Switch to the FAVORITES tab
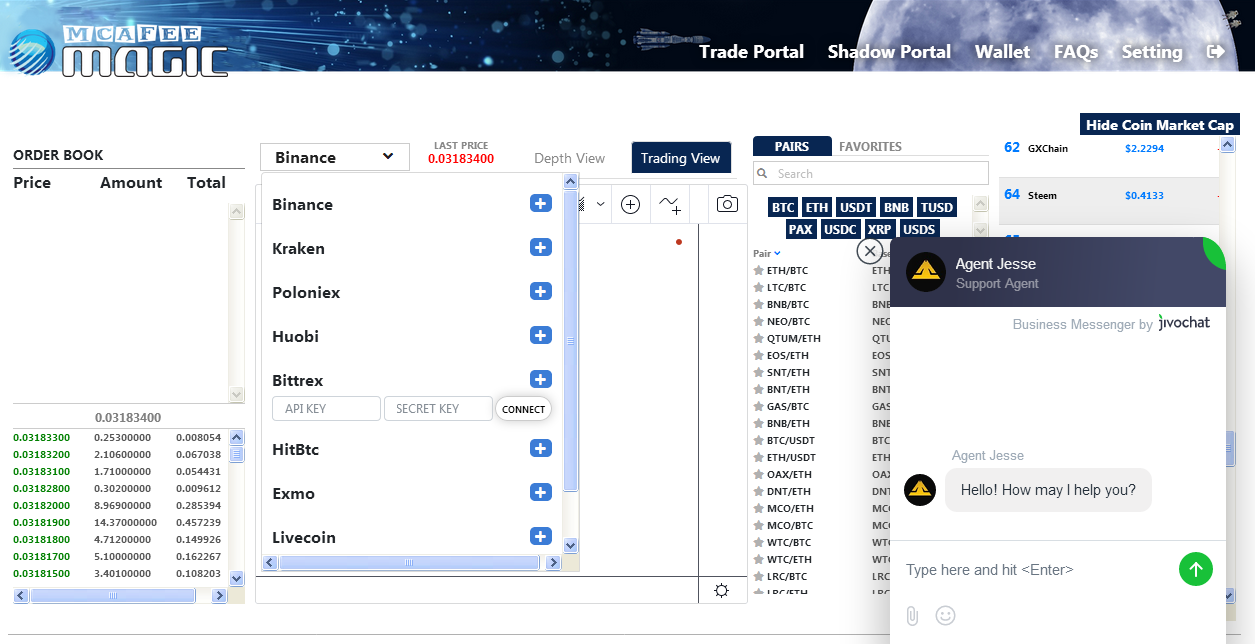 (x=870, y=146)
